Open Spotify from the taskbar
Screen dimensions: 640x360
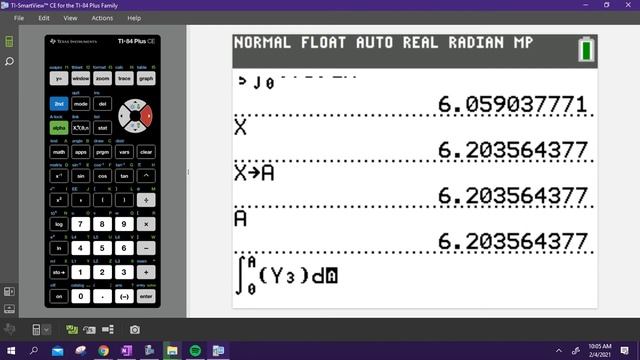[195, 351]
